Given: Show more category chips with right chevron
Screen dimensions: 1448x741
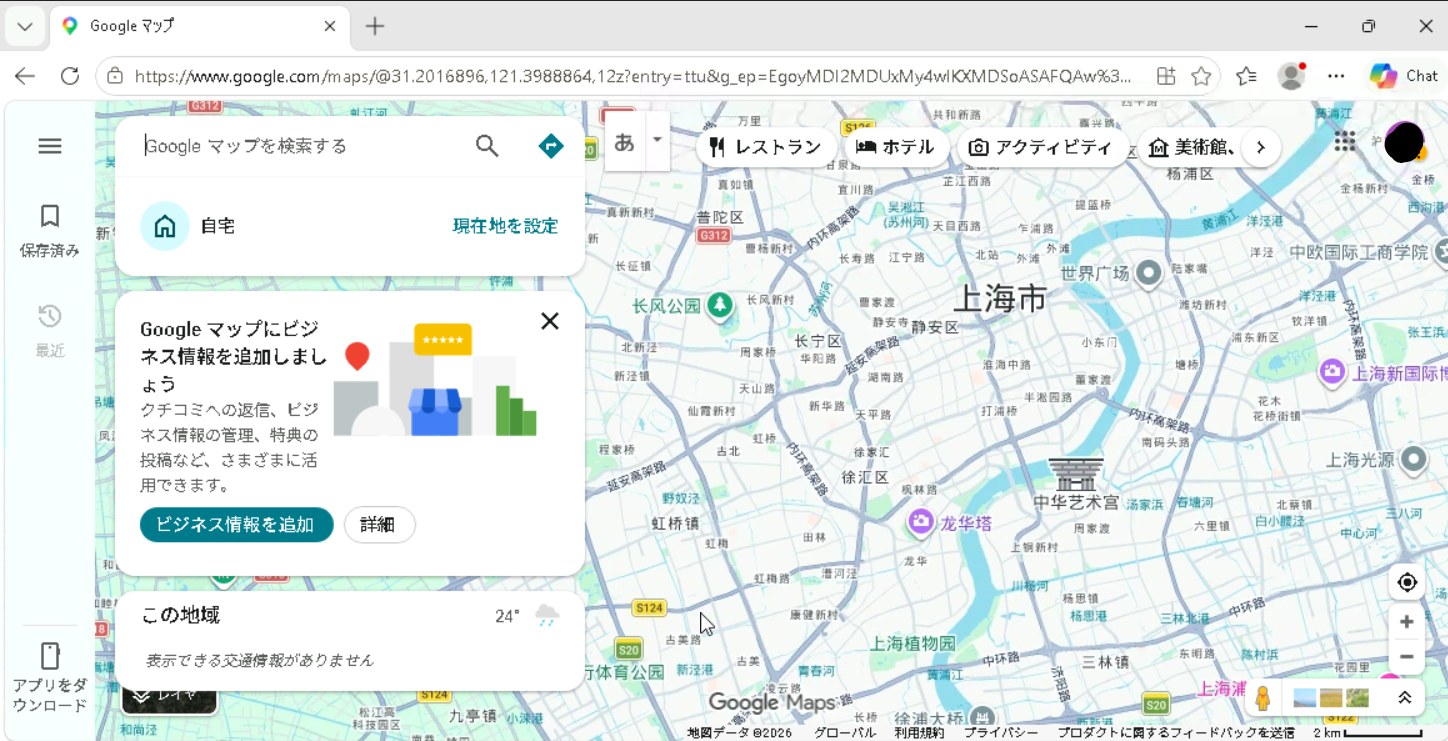Looking at the screenshot, I should coord(1261,147).
